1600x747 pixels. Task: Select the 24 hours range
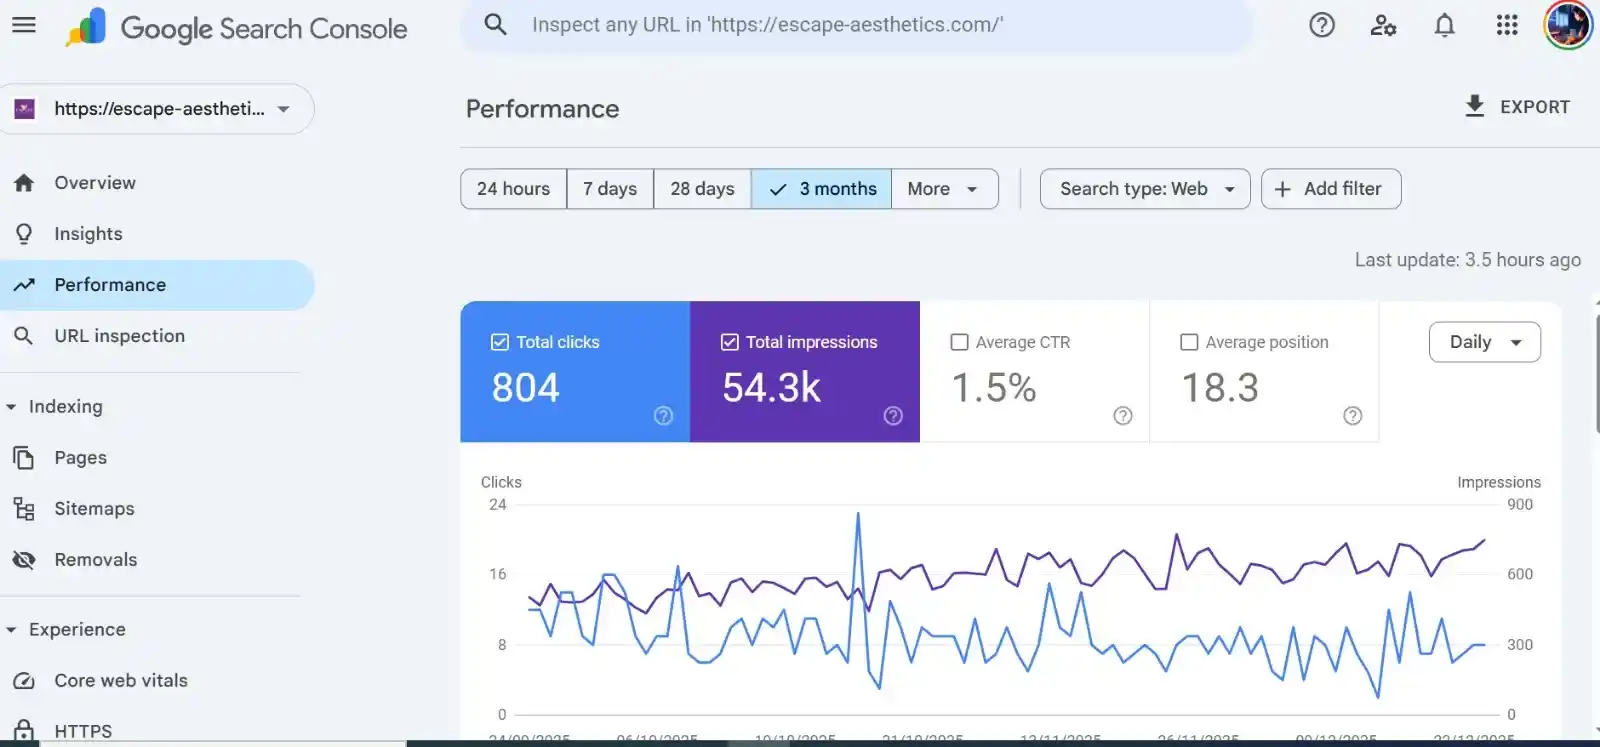point(514,189)
